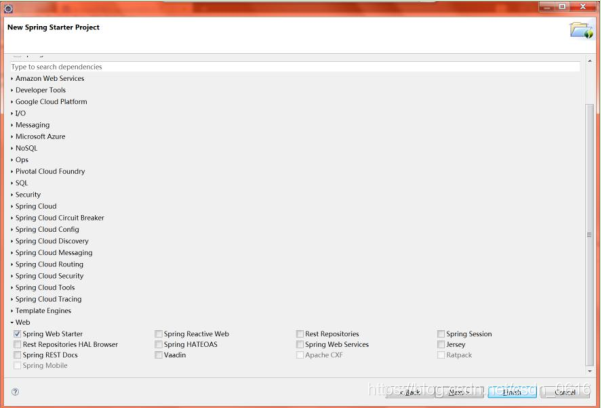Image resolution: width=601 pixels, height=408 pixels.
Task: Expand Spring Cloud Circuit Breaker
Action: point(12,218)
